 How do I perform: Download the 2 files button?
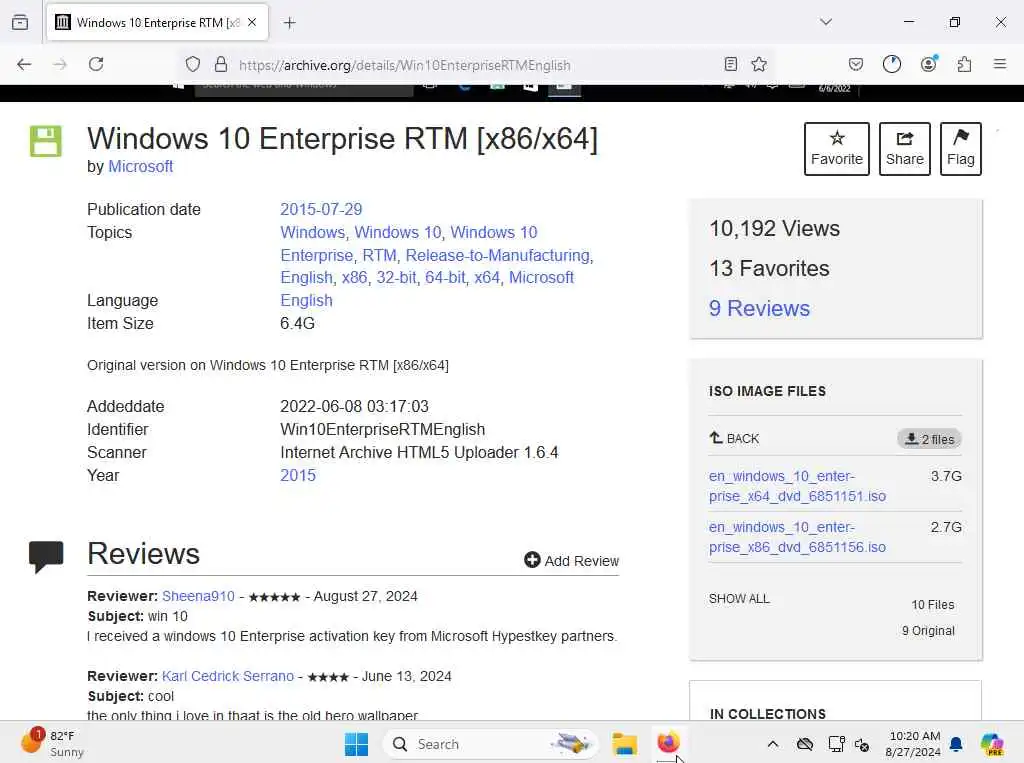(x=929, y=439)
